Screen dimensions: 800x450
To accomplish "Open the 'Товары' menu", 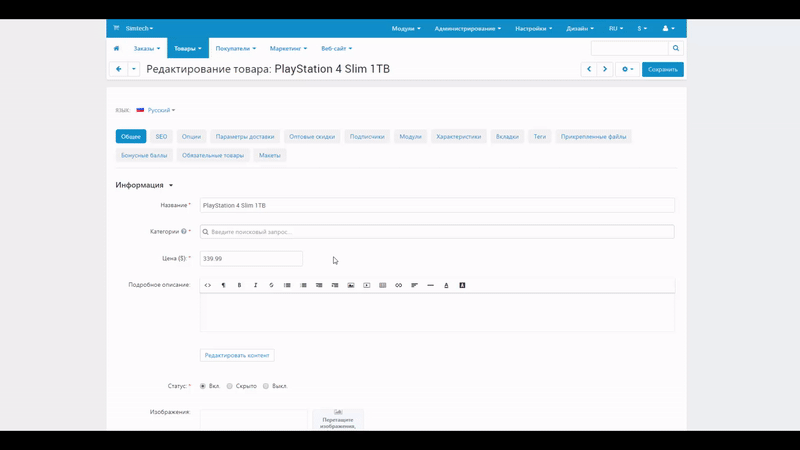I will (x=187, y=48).
